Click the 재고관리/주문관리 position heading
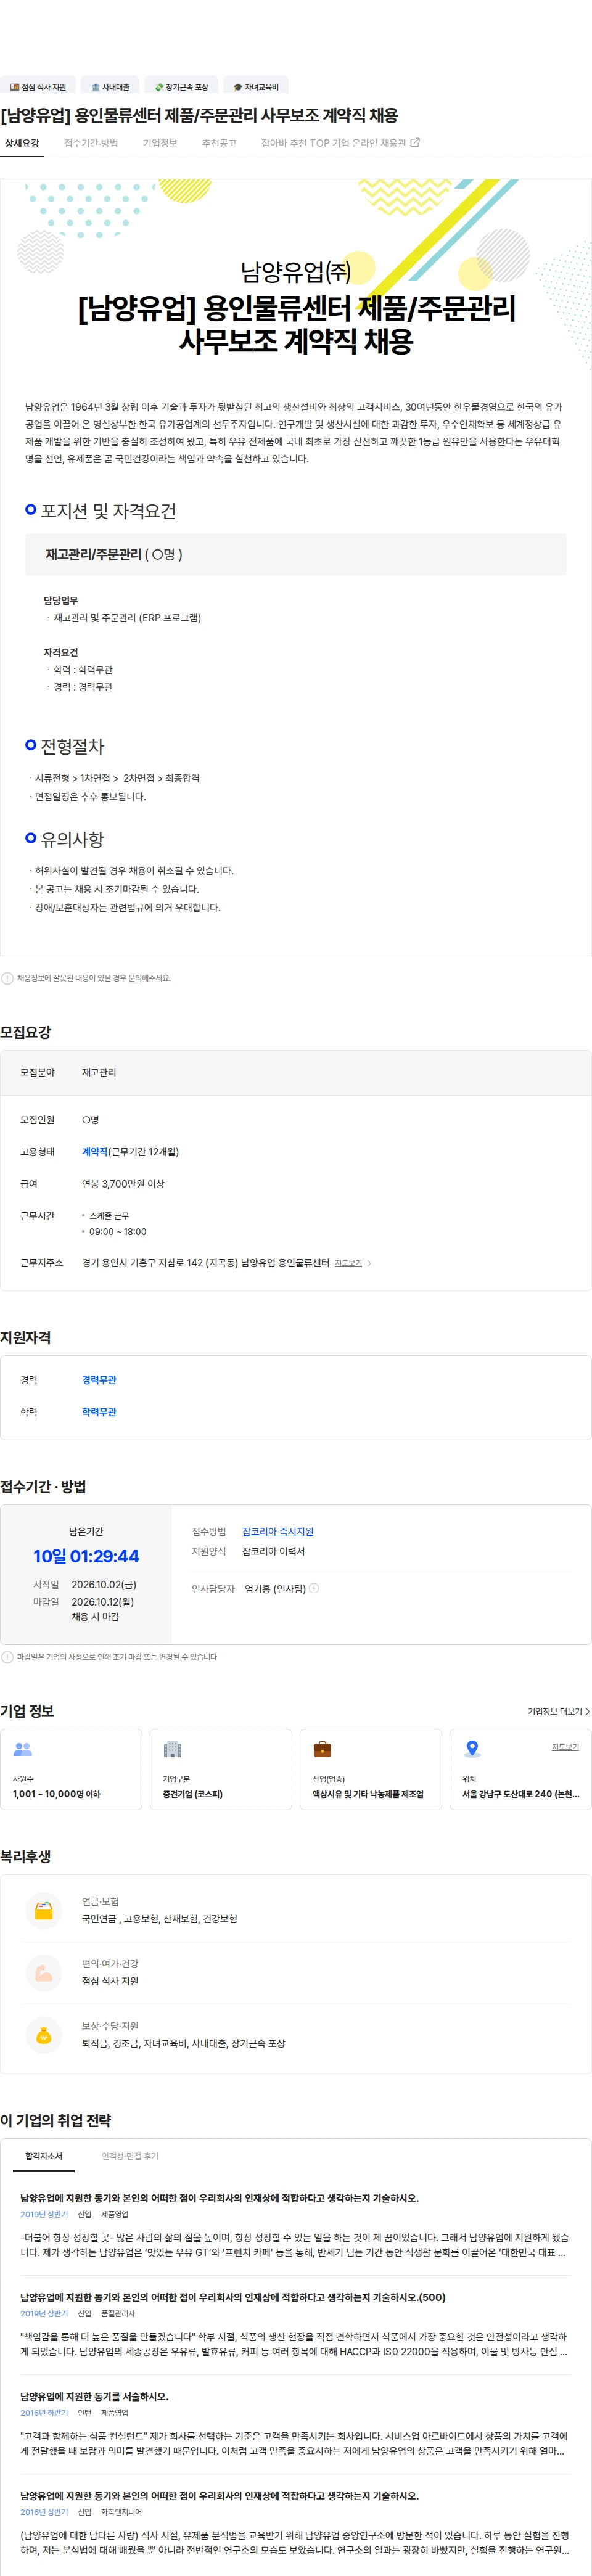This screenshot has height=2576, width=592. [x=113, y=554]
